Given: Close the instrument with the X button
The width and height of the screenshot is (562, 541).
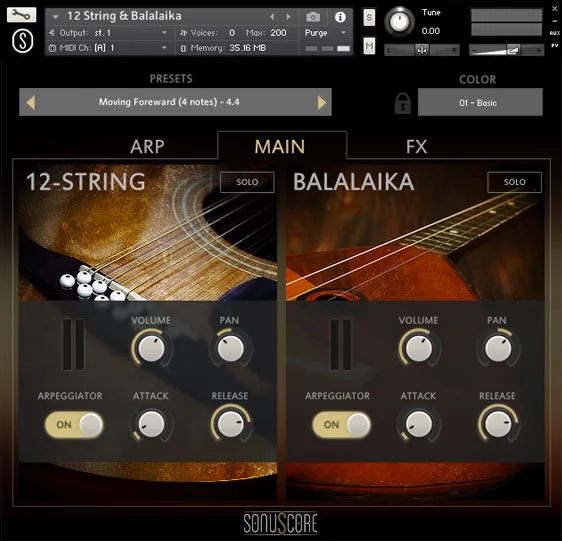Looking at the screenshot, I should click(555, 9).
